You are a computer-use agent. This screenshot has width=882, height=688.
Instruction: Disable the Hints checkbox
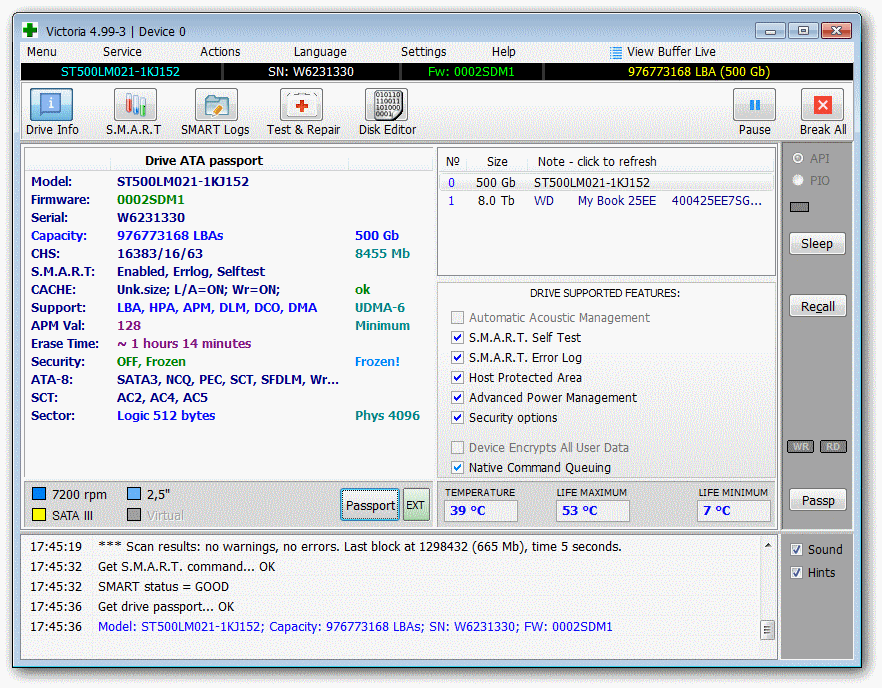(796, 573)
